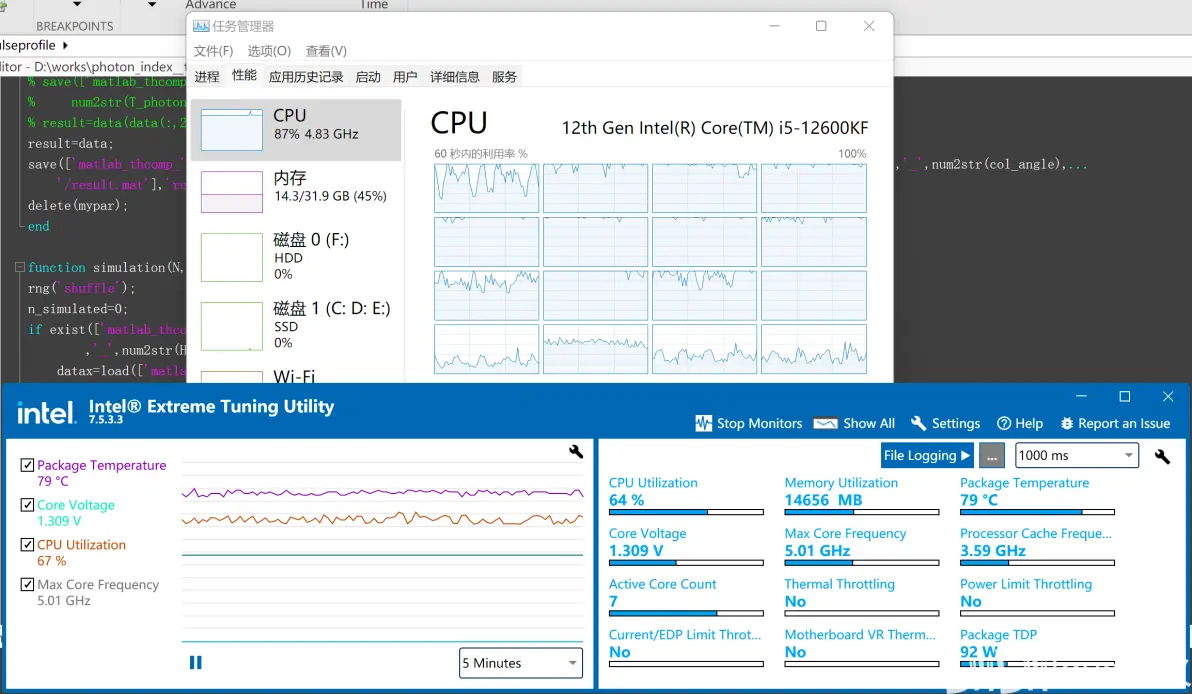Open Settings in Intel Extreme Tuning Utility

pos(946,423)
